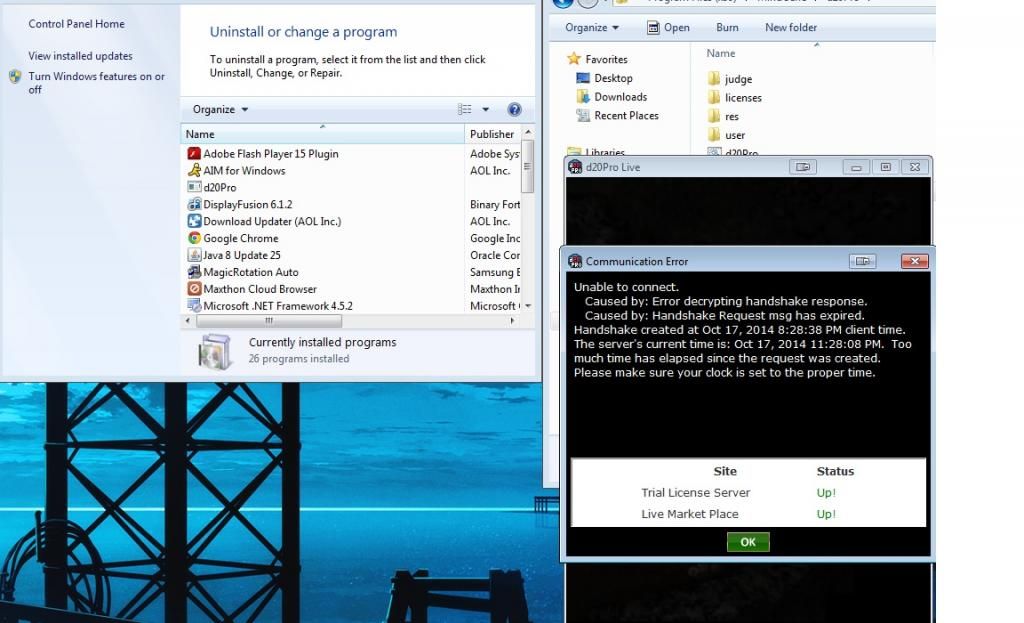The image size is (1024, 623).
Task: Select DisplayFusion 6.1.2 program icon
Action: pos(194,204)
